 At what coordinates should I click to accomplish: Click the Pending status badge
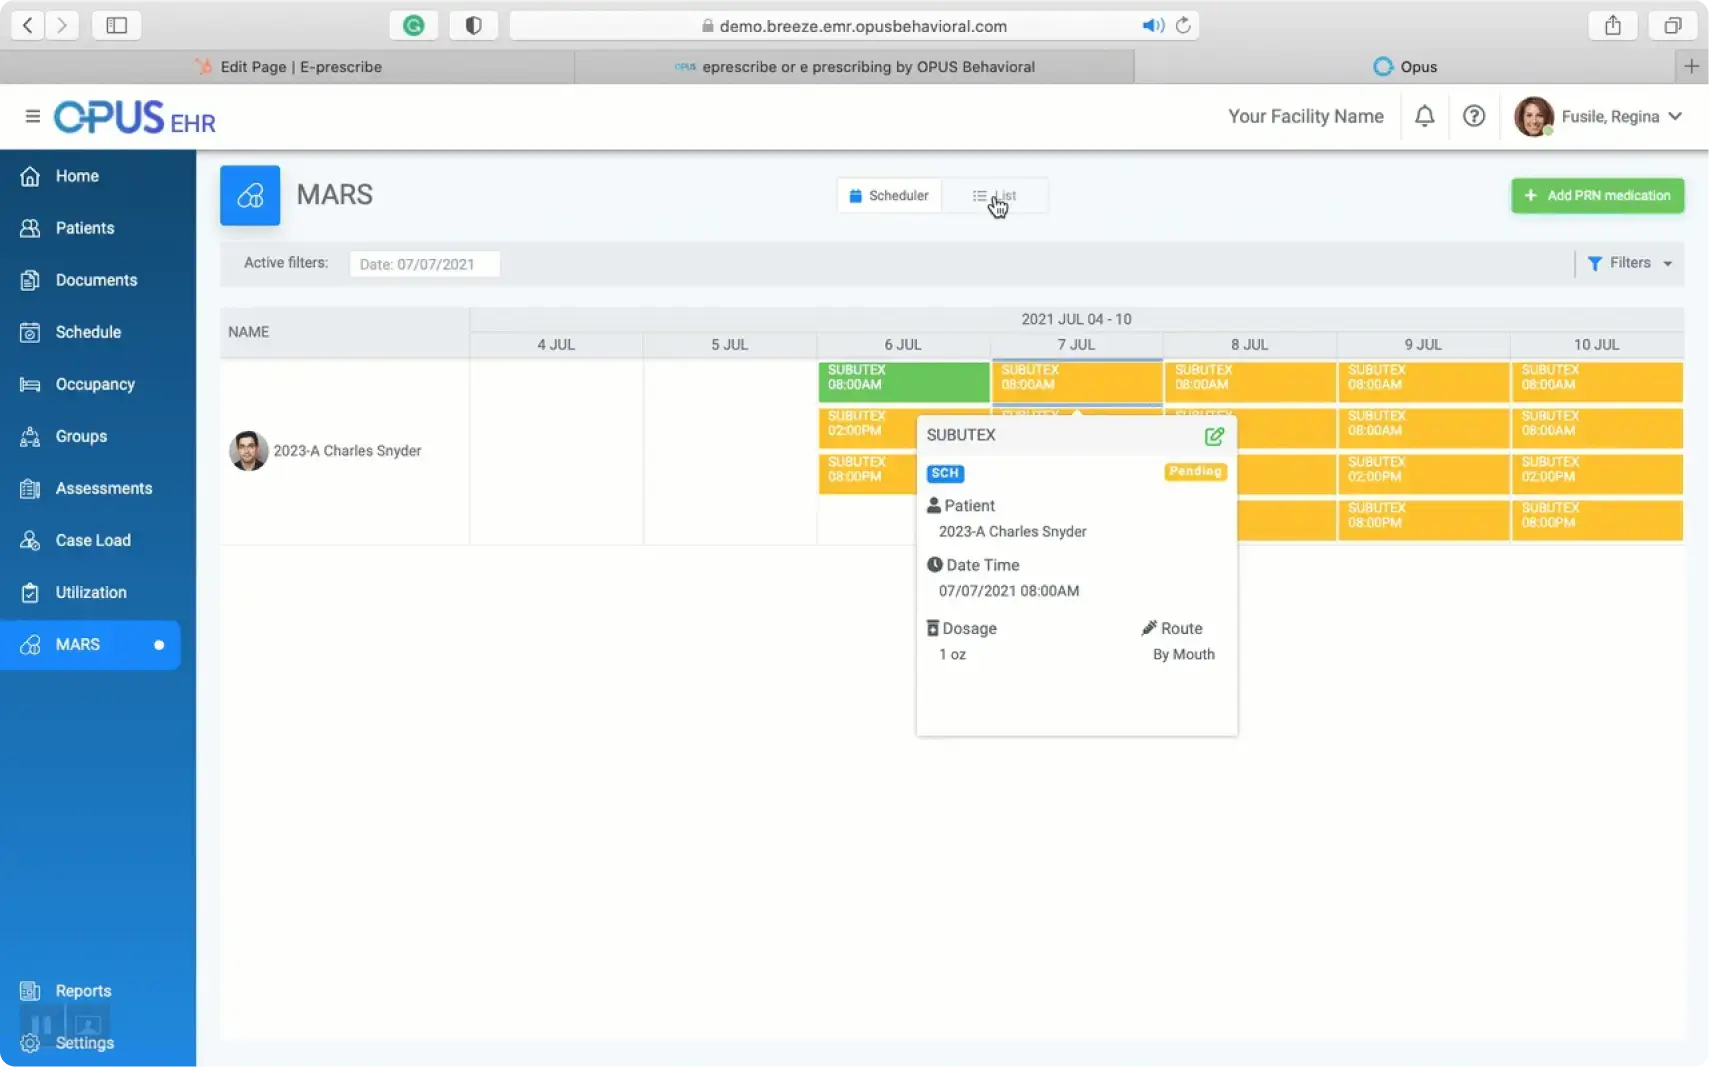pos(1195,471)
